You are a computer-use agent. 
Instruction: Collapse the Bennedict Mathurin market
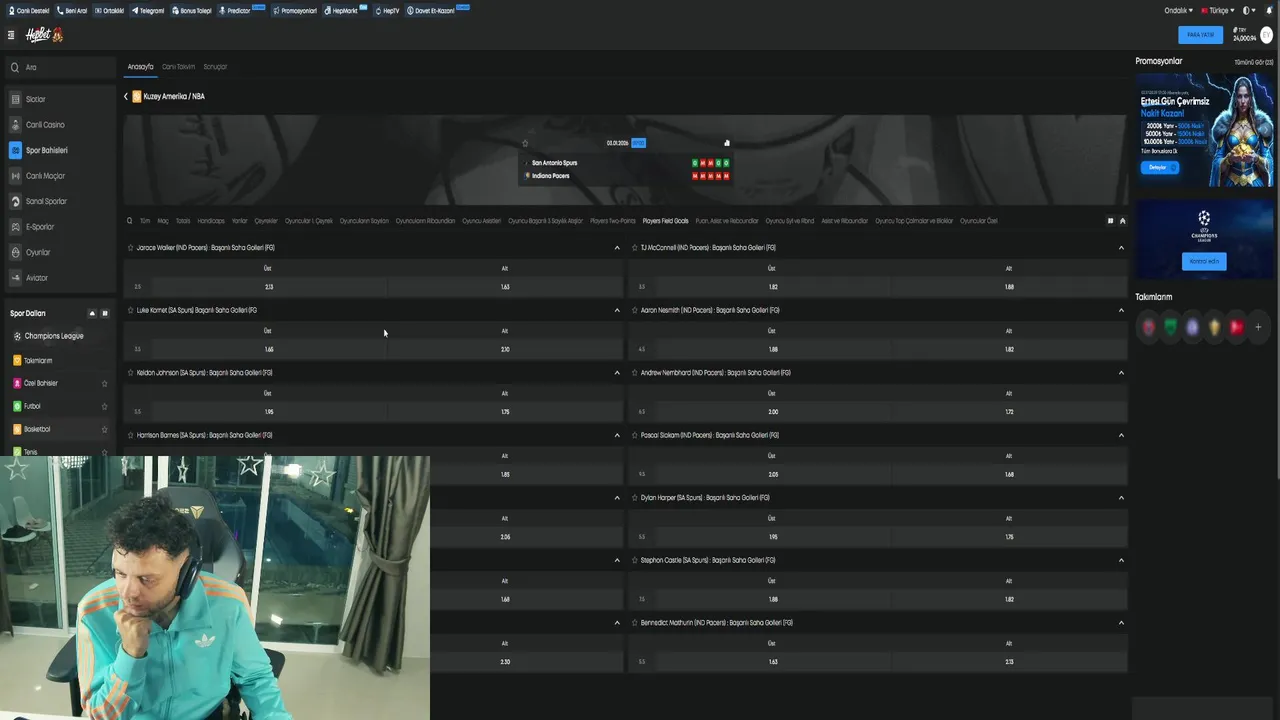[x=1121, y=622]
